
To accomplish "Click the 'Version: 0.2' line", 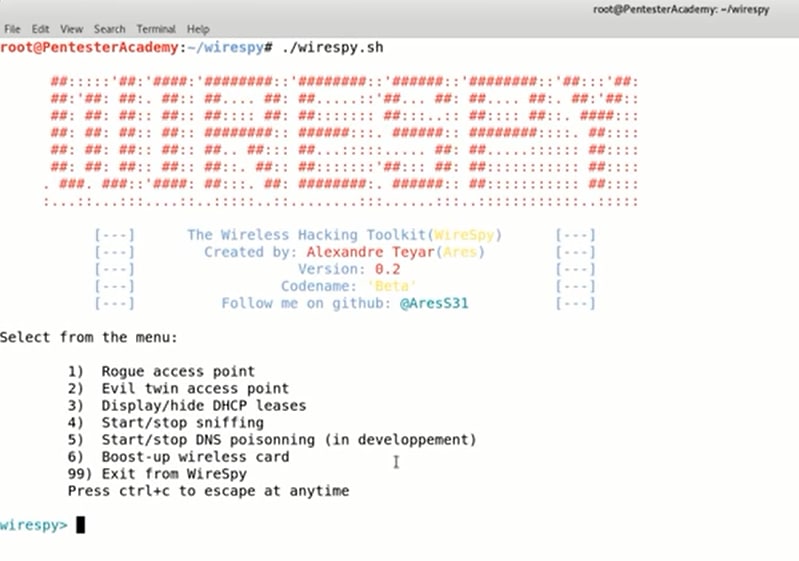I will (349, 269).
